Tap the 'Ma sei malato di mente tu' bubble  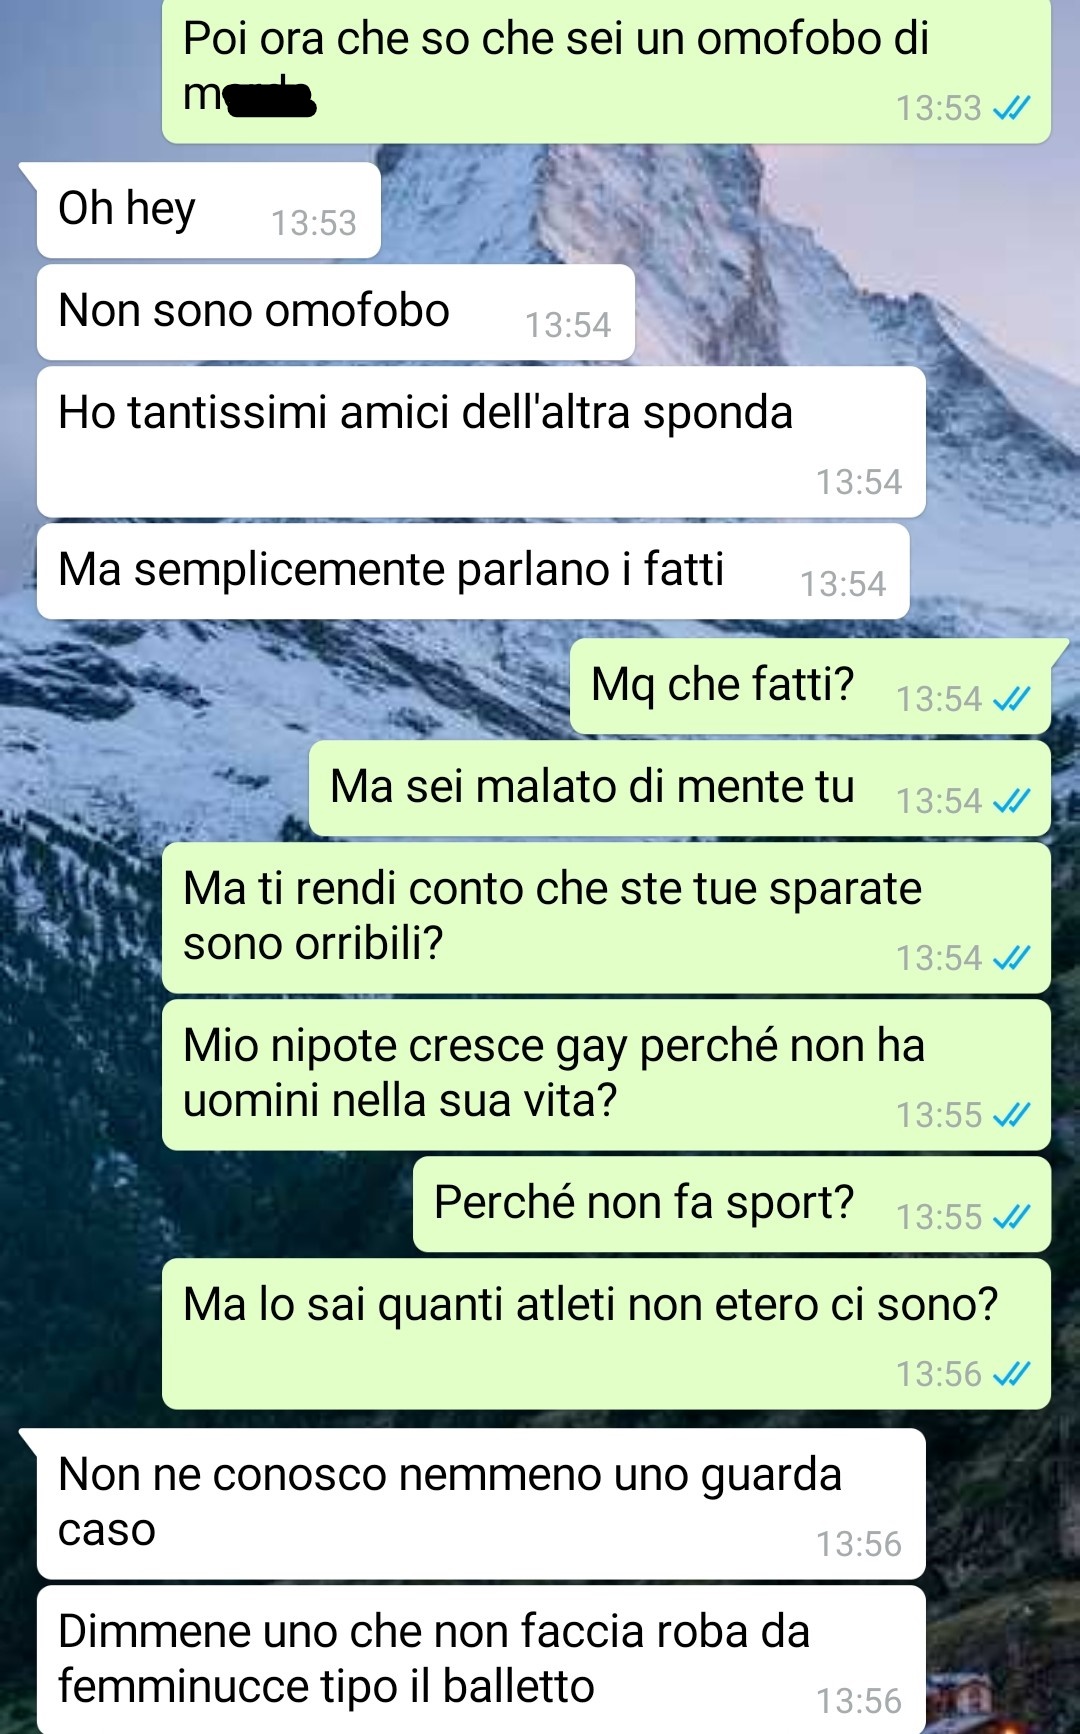pyautogui.click(x=680, y=788)
